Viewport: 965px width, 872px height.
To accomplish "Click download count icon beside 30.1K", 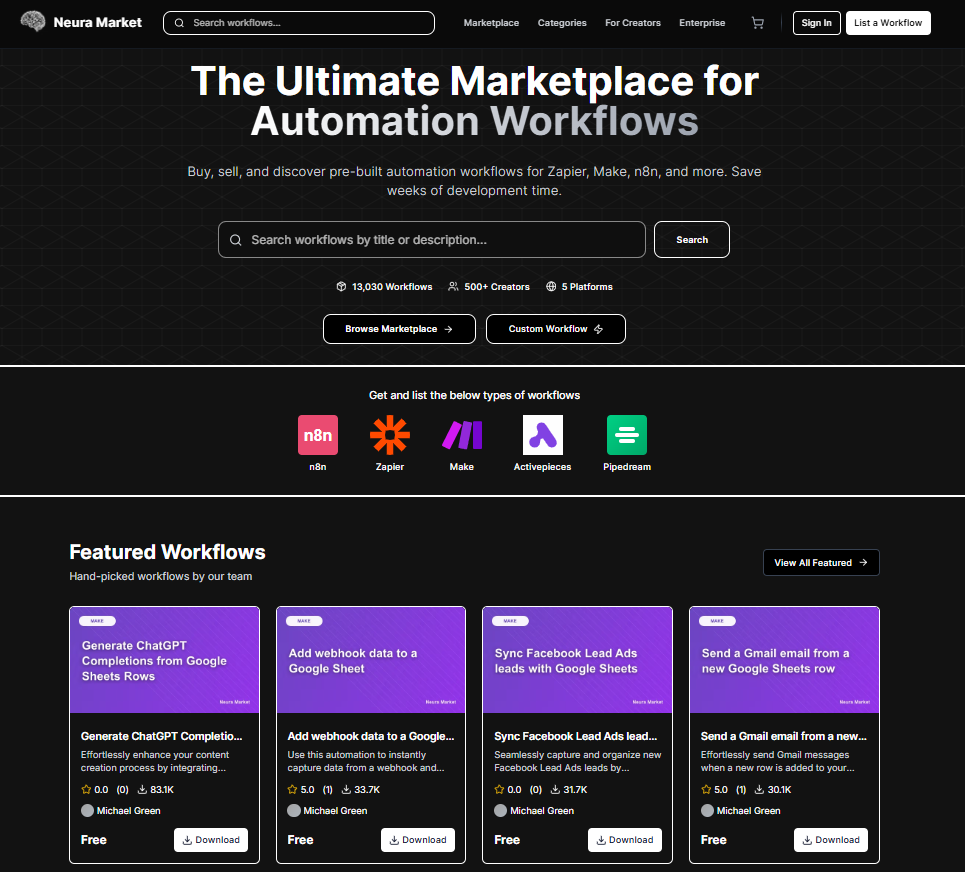I will coord(759,790).
